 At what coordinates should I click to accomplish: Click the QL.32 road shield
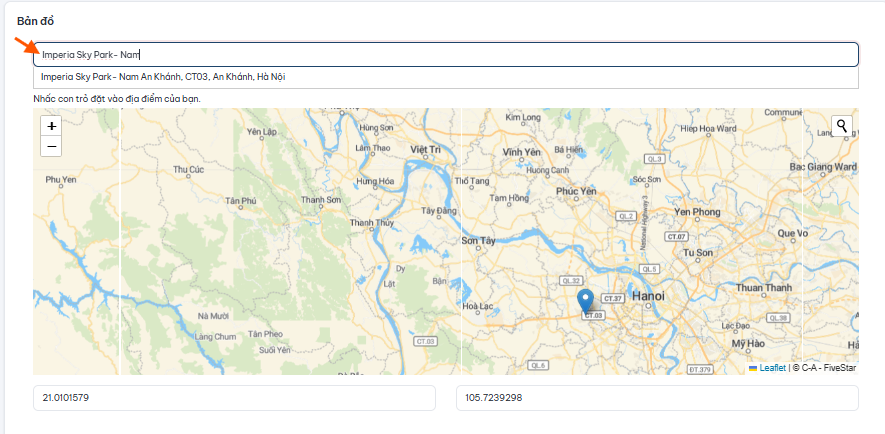(x=571, y=280)
